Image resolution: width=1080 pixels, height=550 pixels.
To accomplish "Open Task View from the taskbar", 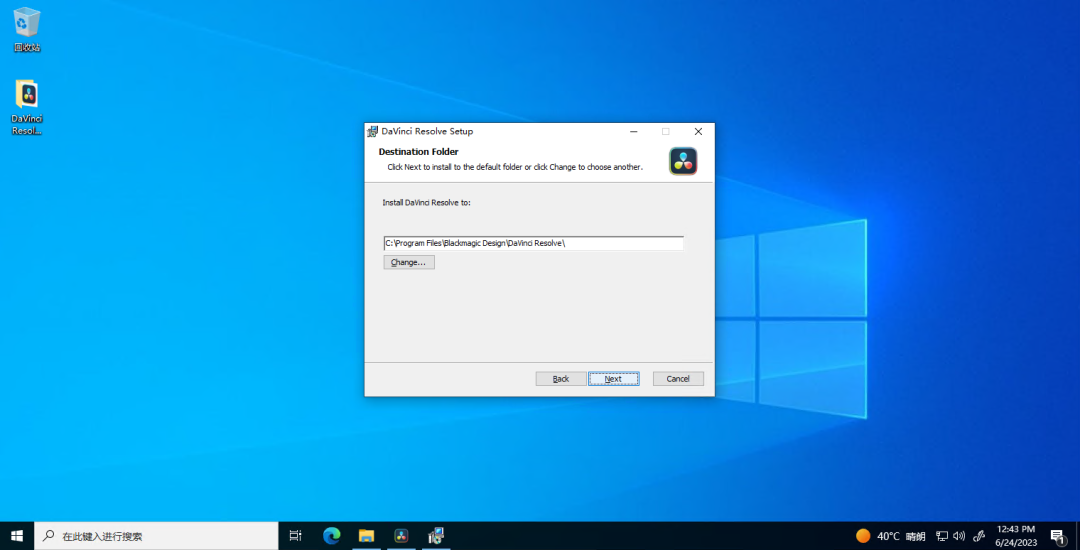I will pos(295,536).
